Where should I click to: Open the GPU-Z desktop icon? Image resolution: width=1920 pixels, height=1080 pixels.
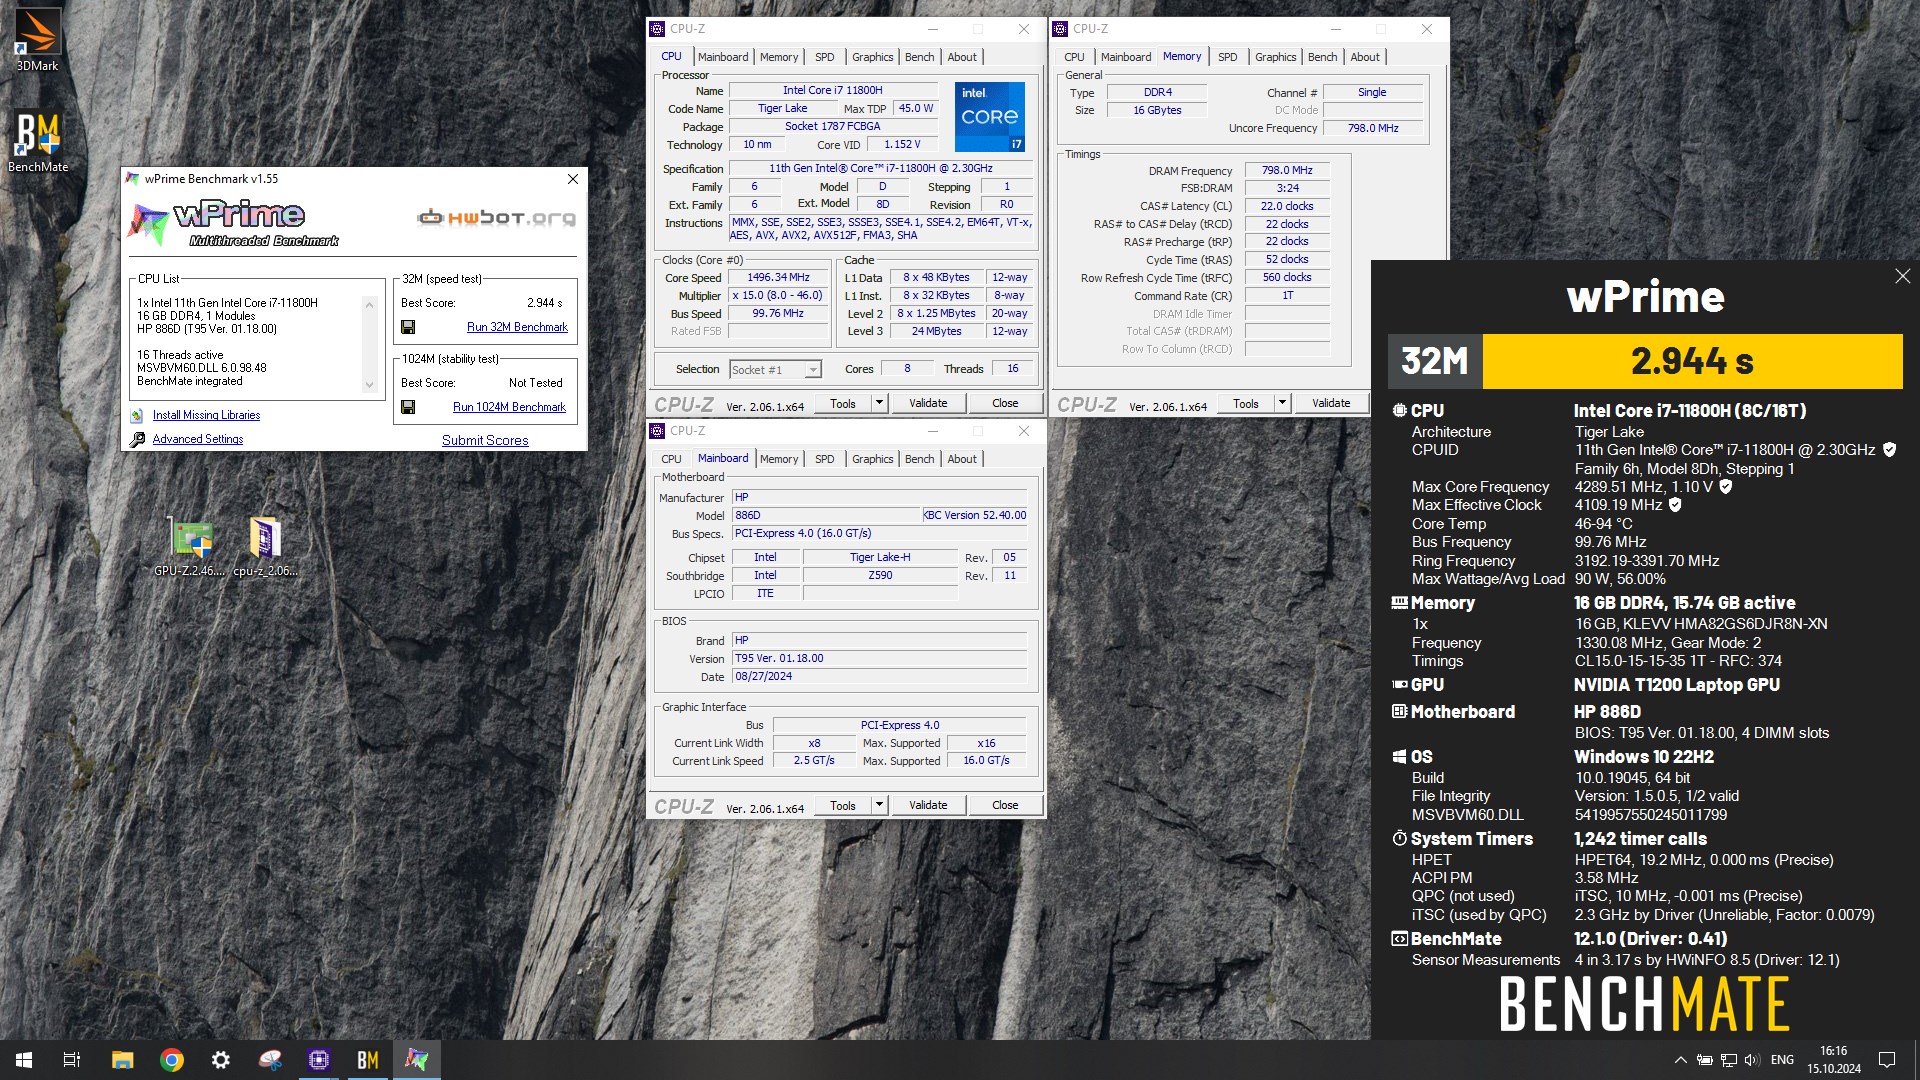[190, 547]
